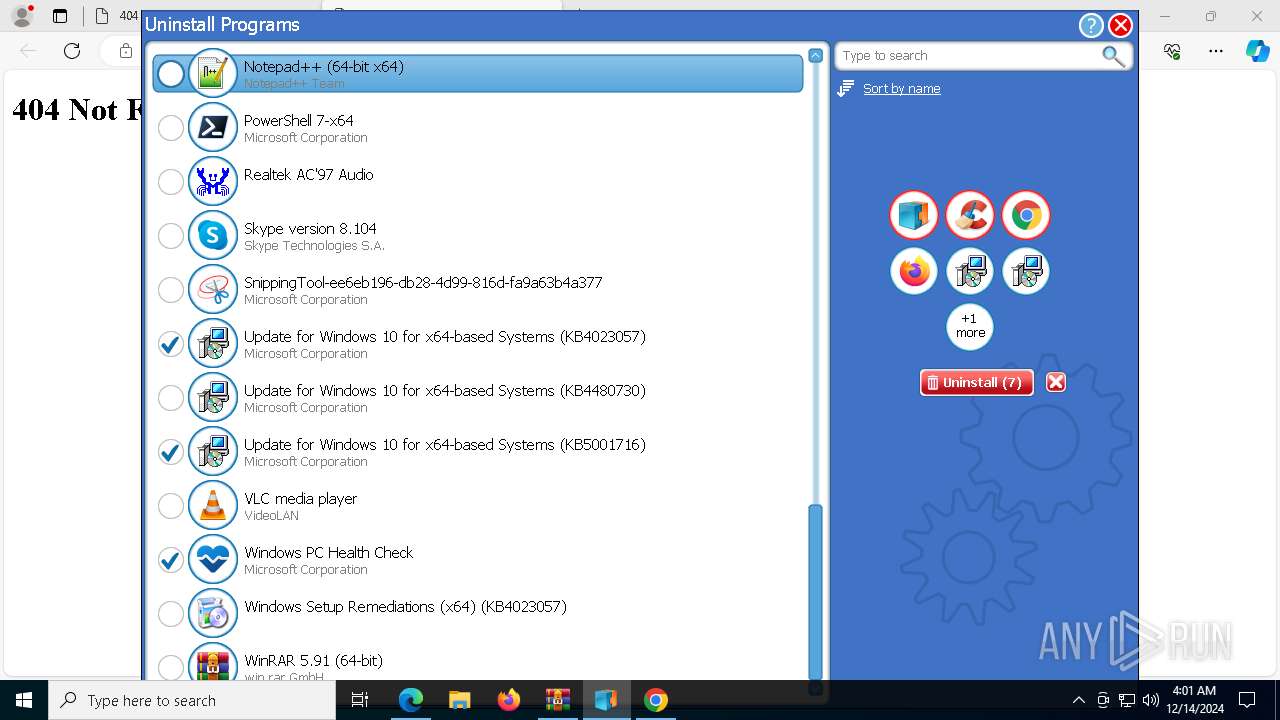Close the Uninstall Programs window

pyautogui.click(x=1121, y=26)
